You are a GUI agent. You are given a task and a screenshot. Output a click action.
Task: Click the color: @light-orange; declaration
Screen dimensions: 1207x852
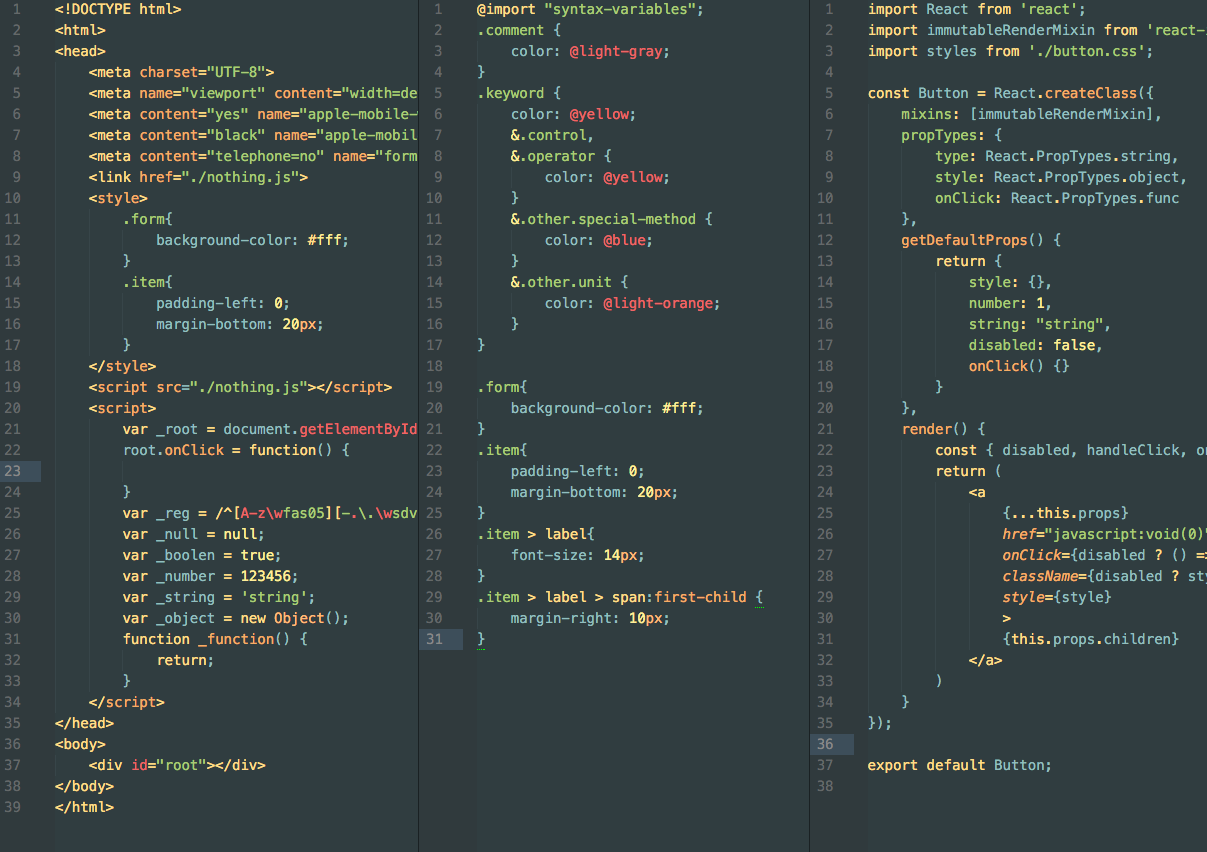coord(633,303)
